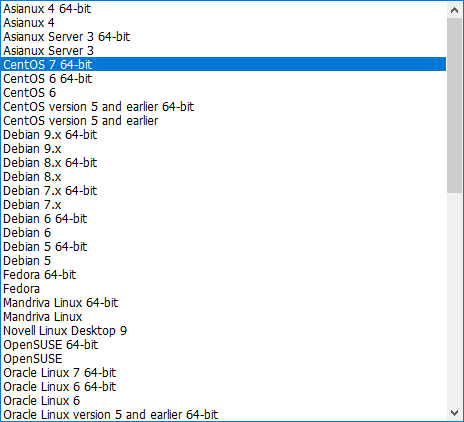Image resolution: width=464 pixels, height=422 pixels.
Task: Select Asianux Server 3 64-bit
Action: (x=223, y=37)
